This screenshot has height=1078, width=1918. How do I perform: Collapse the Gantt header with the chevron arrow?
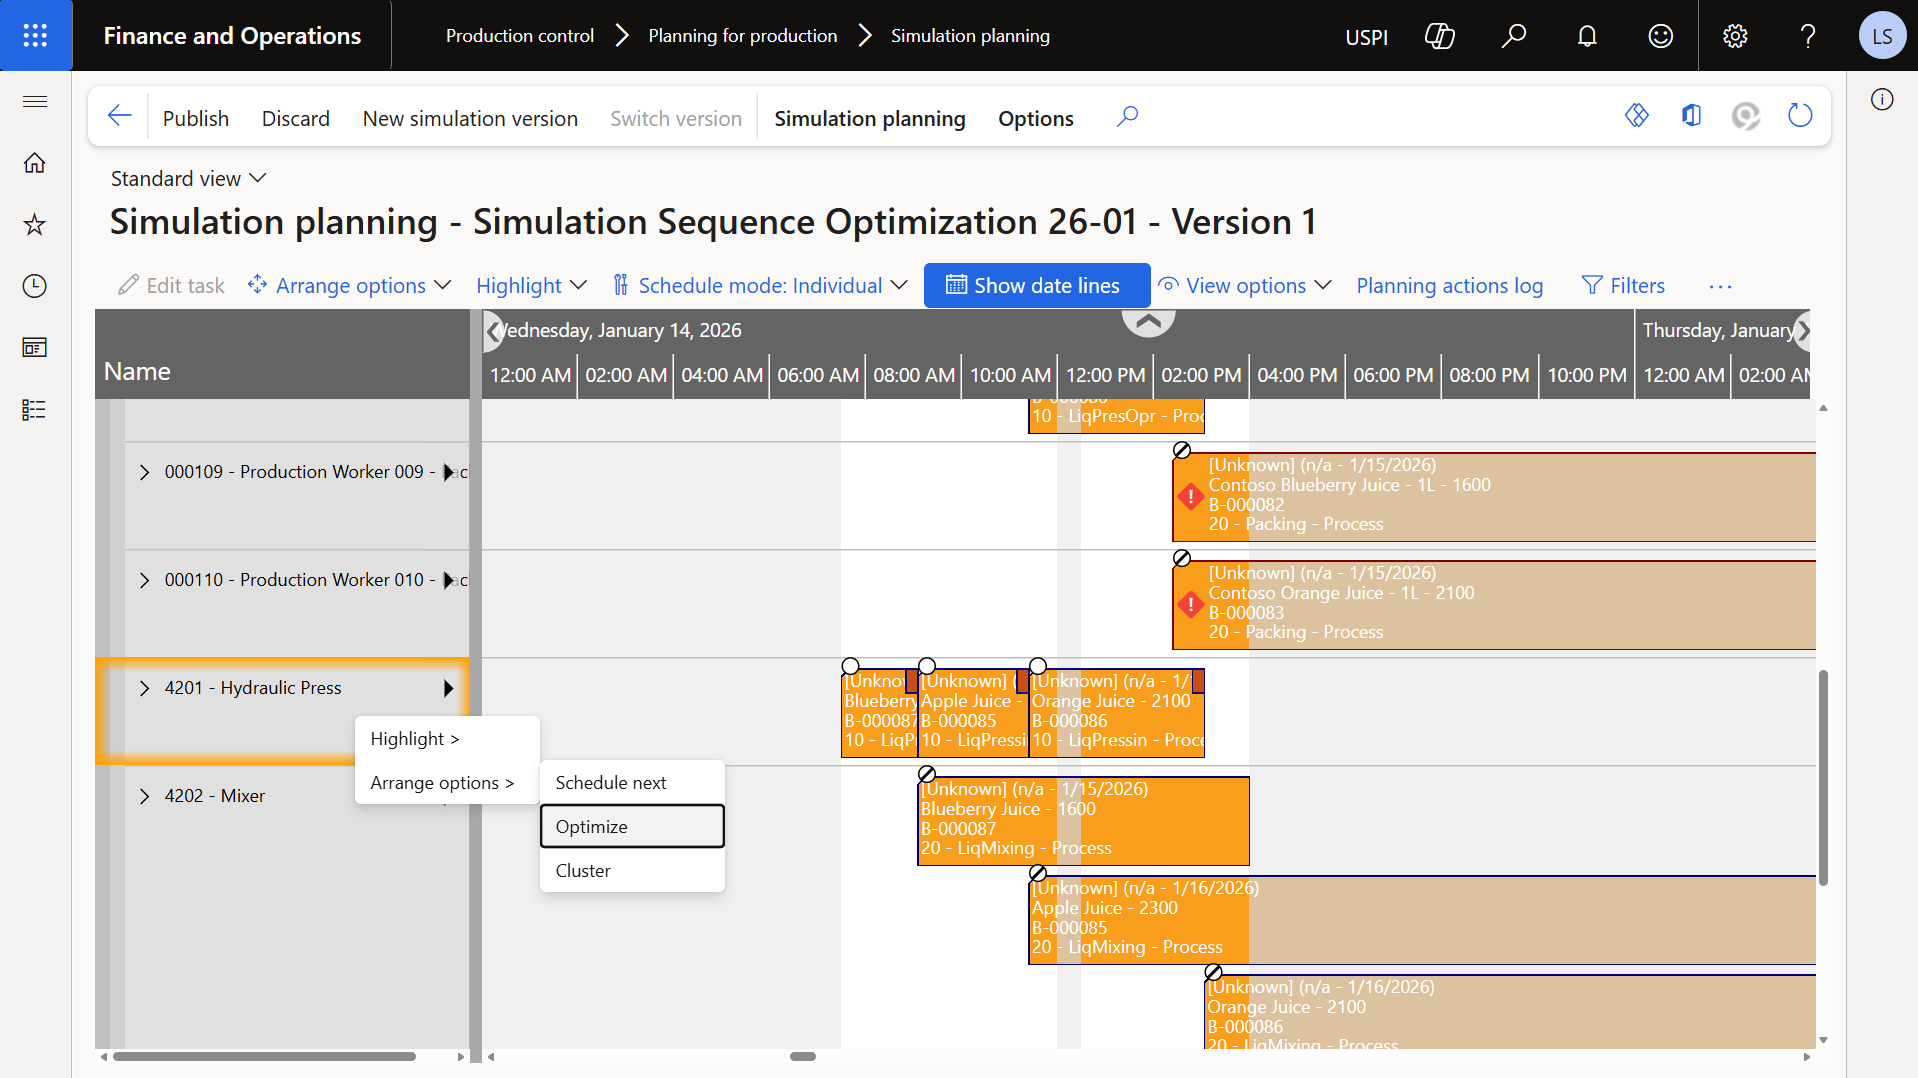tap(1148, 321)
